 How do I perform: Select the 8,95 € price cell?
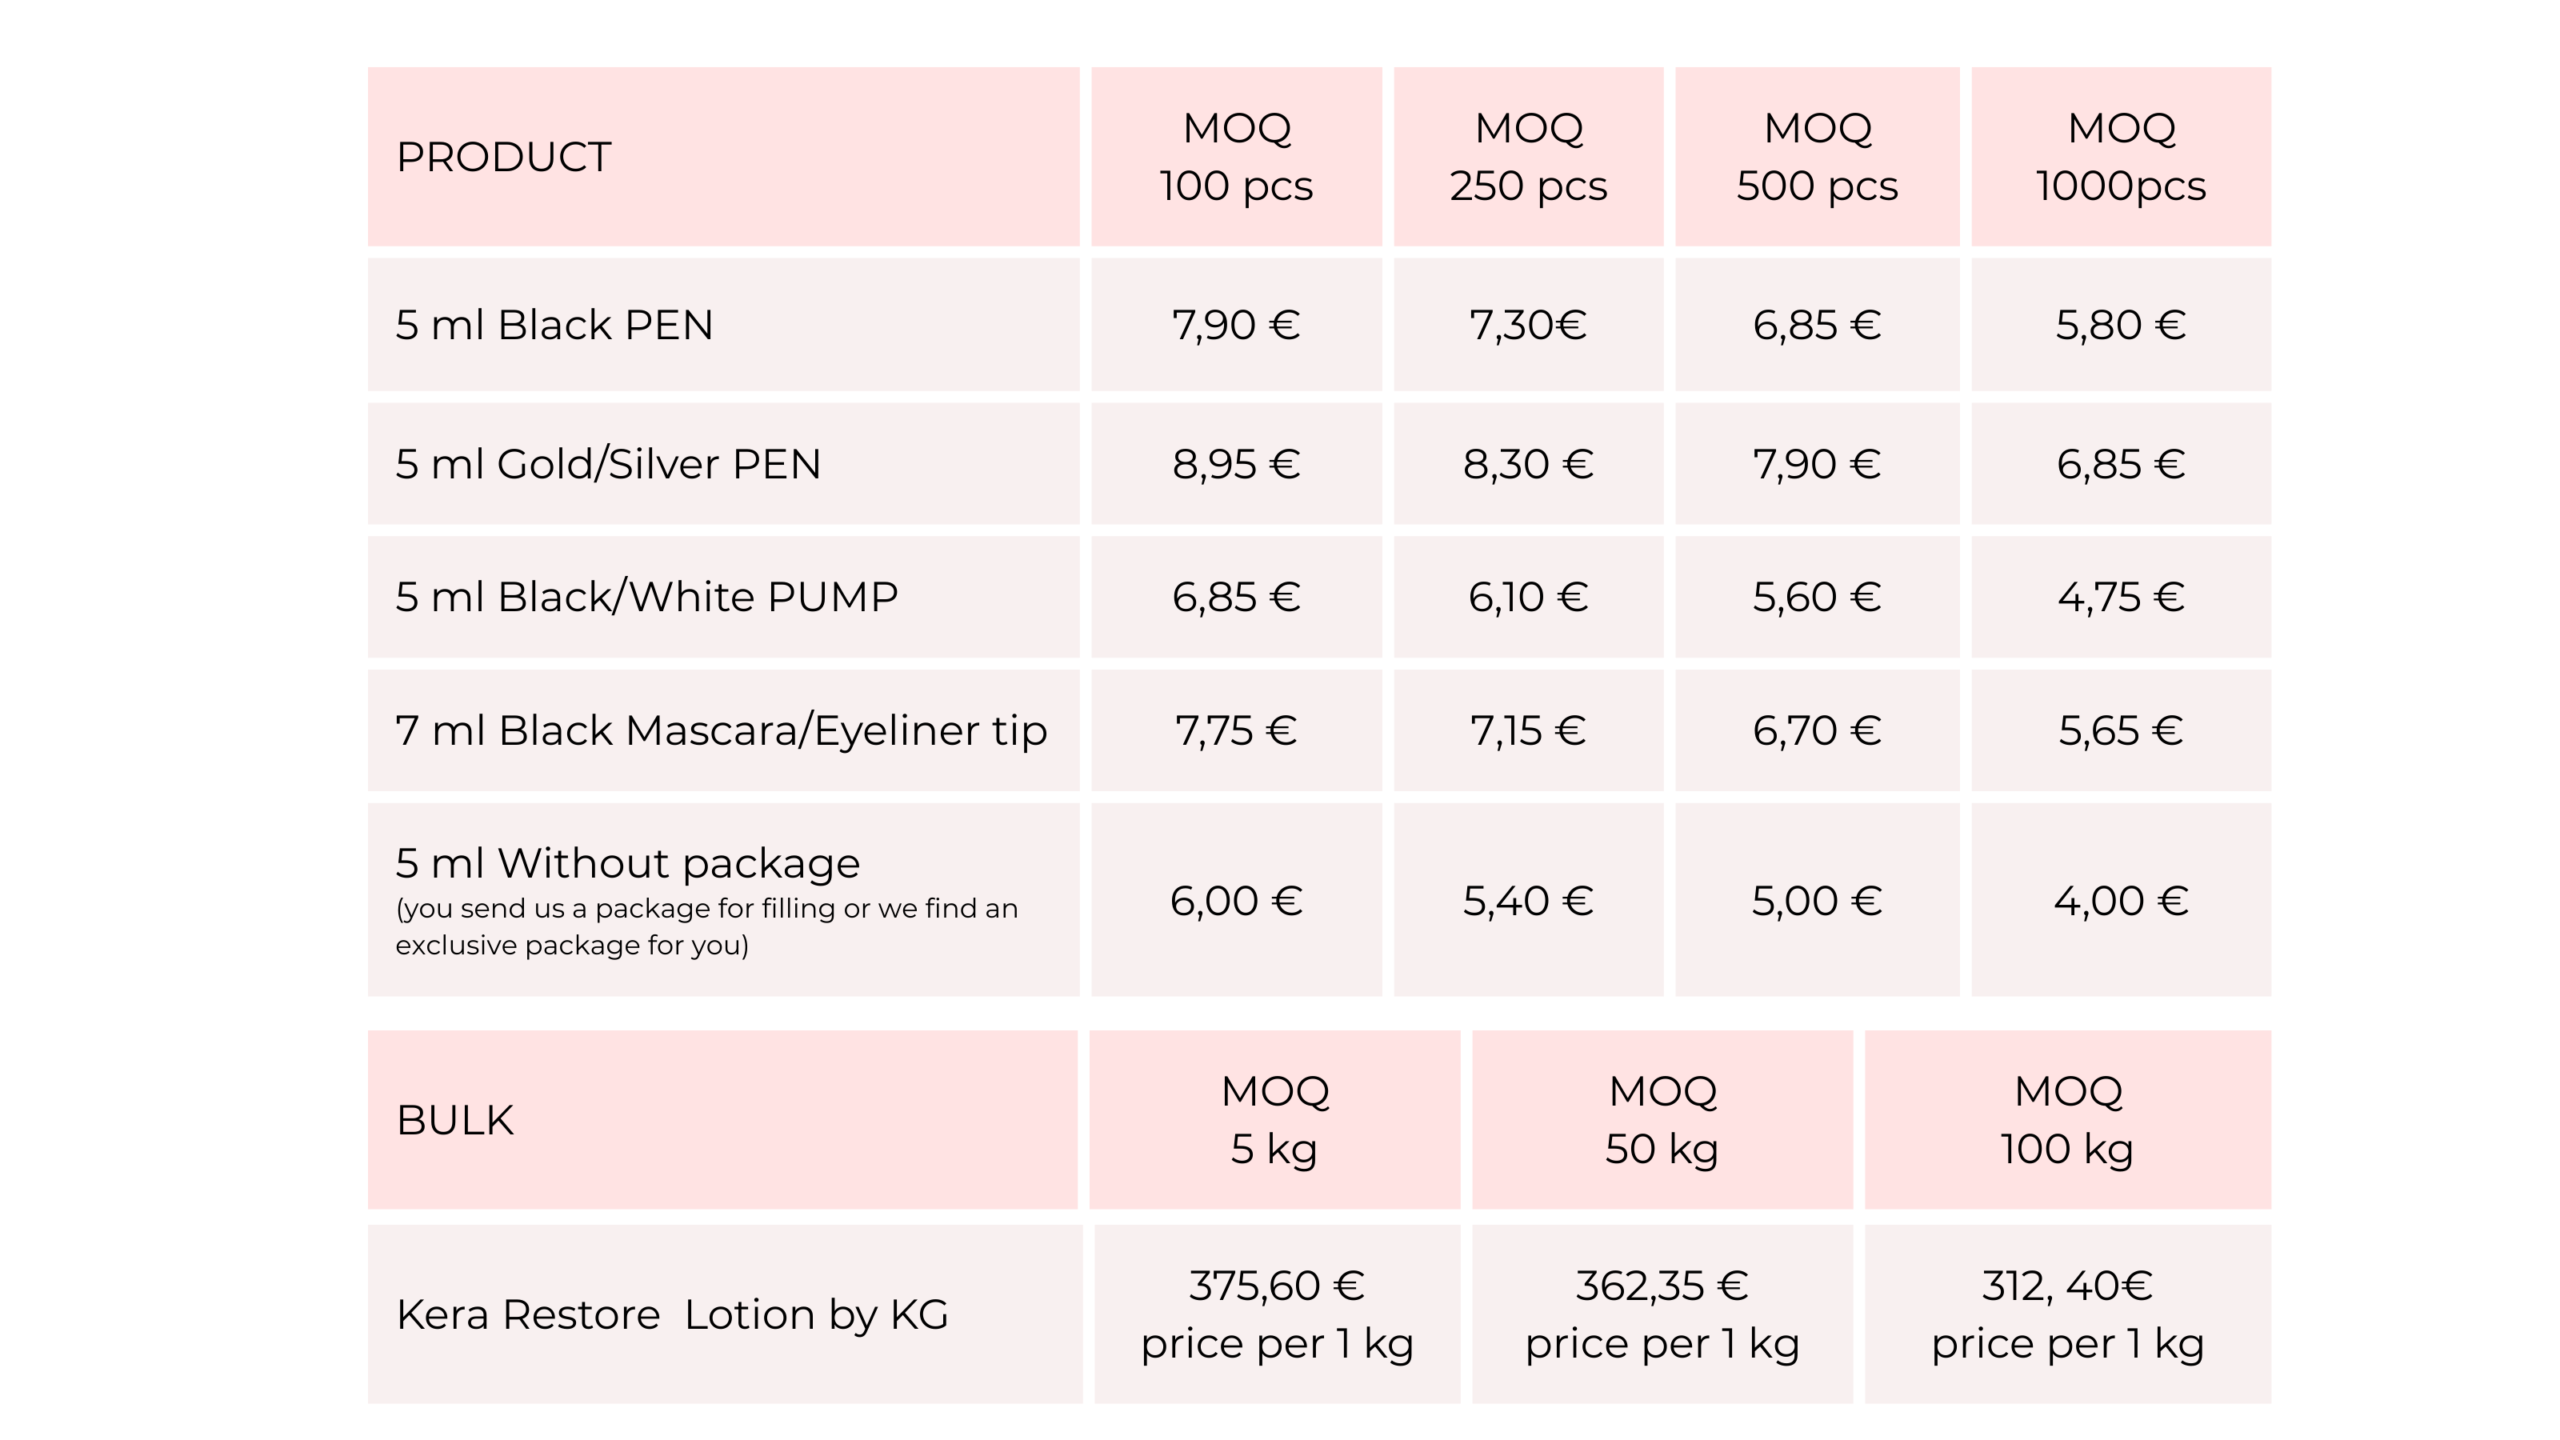click(x=1236, y=464)
